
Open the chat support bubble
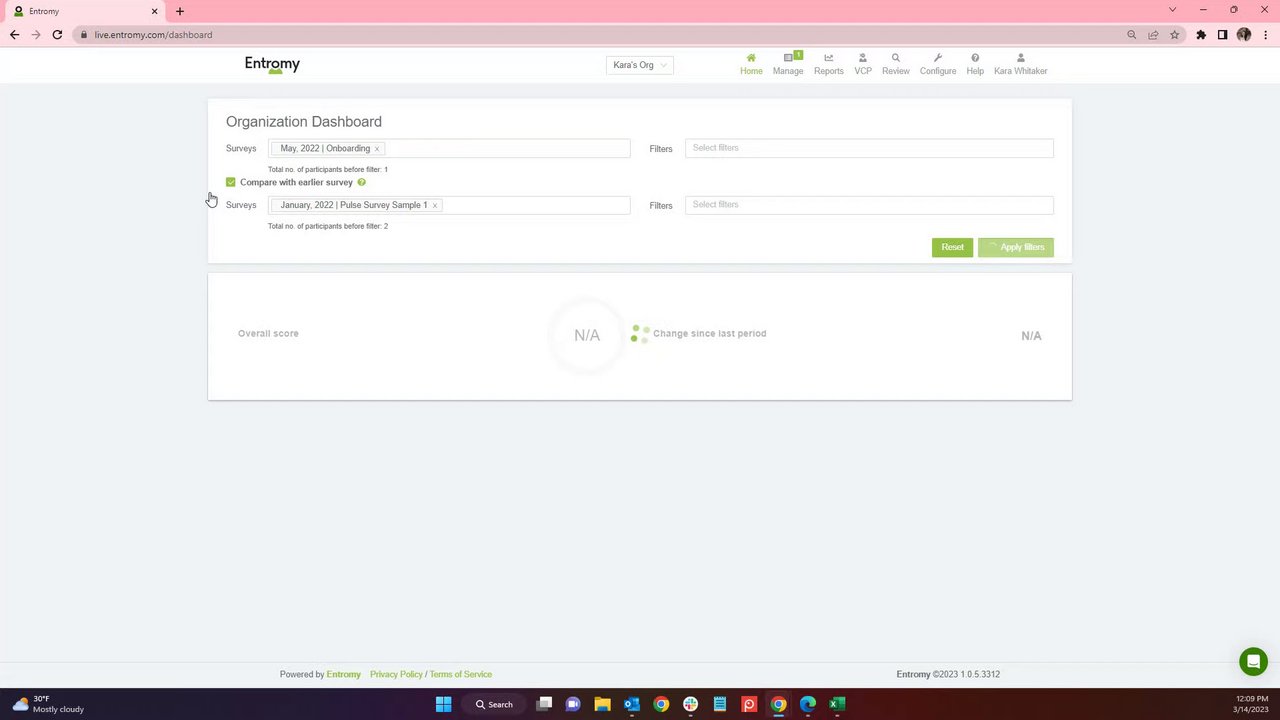pyautogui.click(x=1253, y=661)
